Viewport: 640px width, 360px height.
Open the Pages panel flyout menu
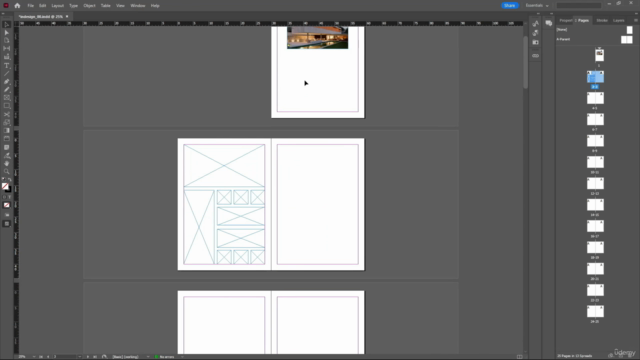click(636, 20)
